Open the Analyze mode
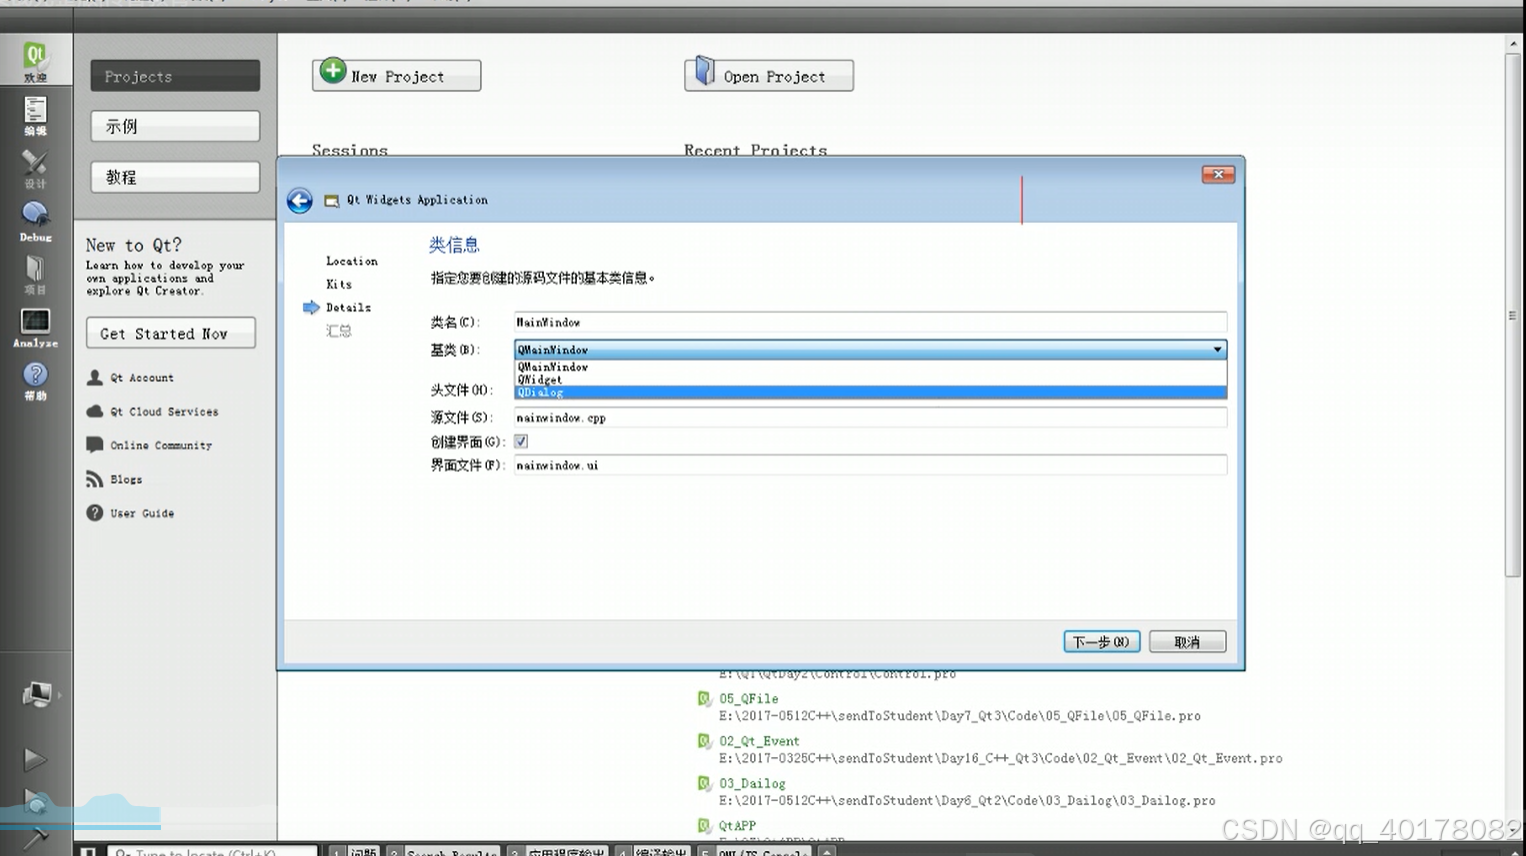This screenshot has width=1526, height=856. [x=35, y=327]
